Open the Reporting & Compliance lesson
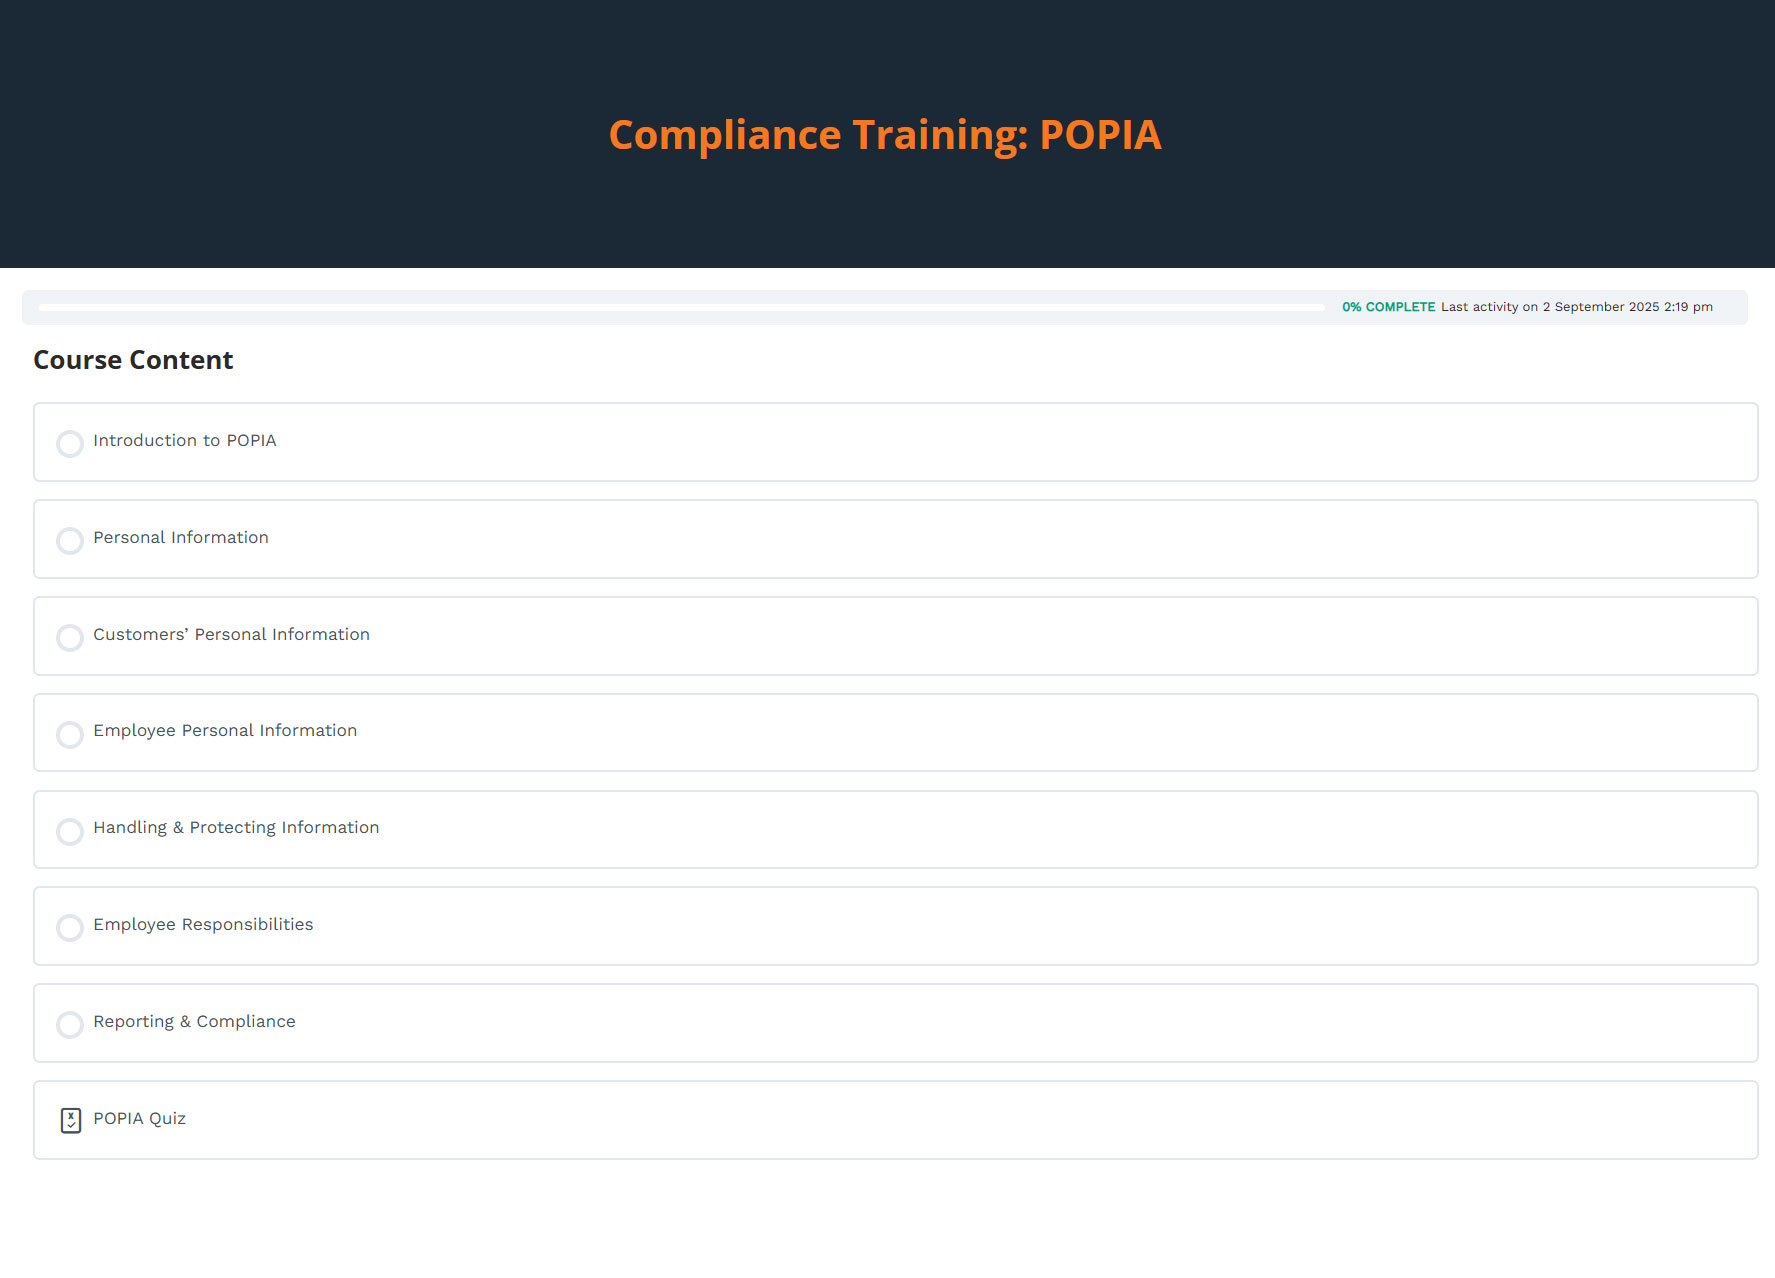The image size is (1775, 1278). pos(194,1022)
